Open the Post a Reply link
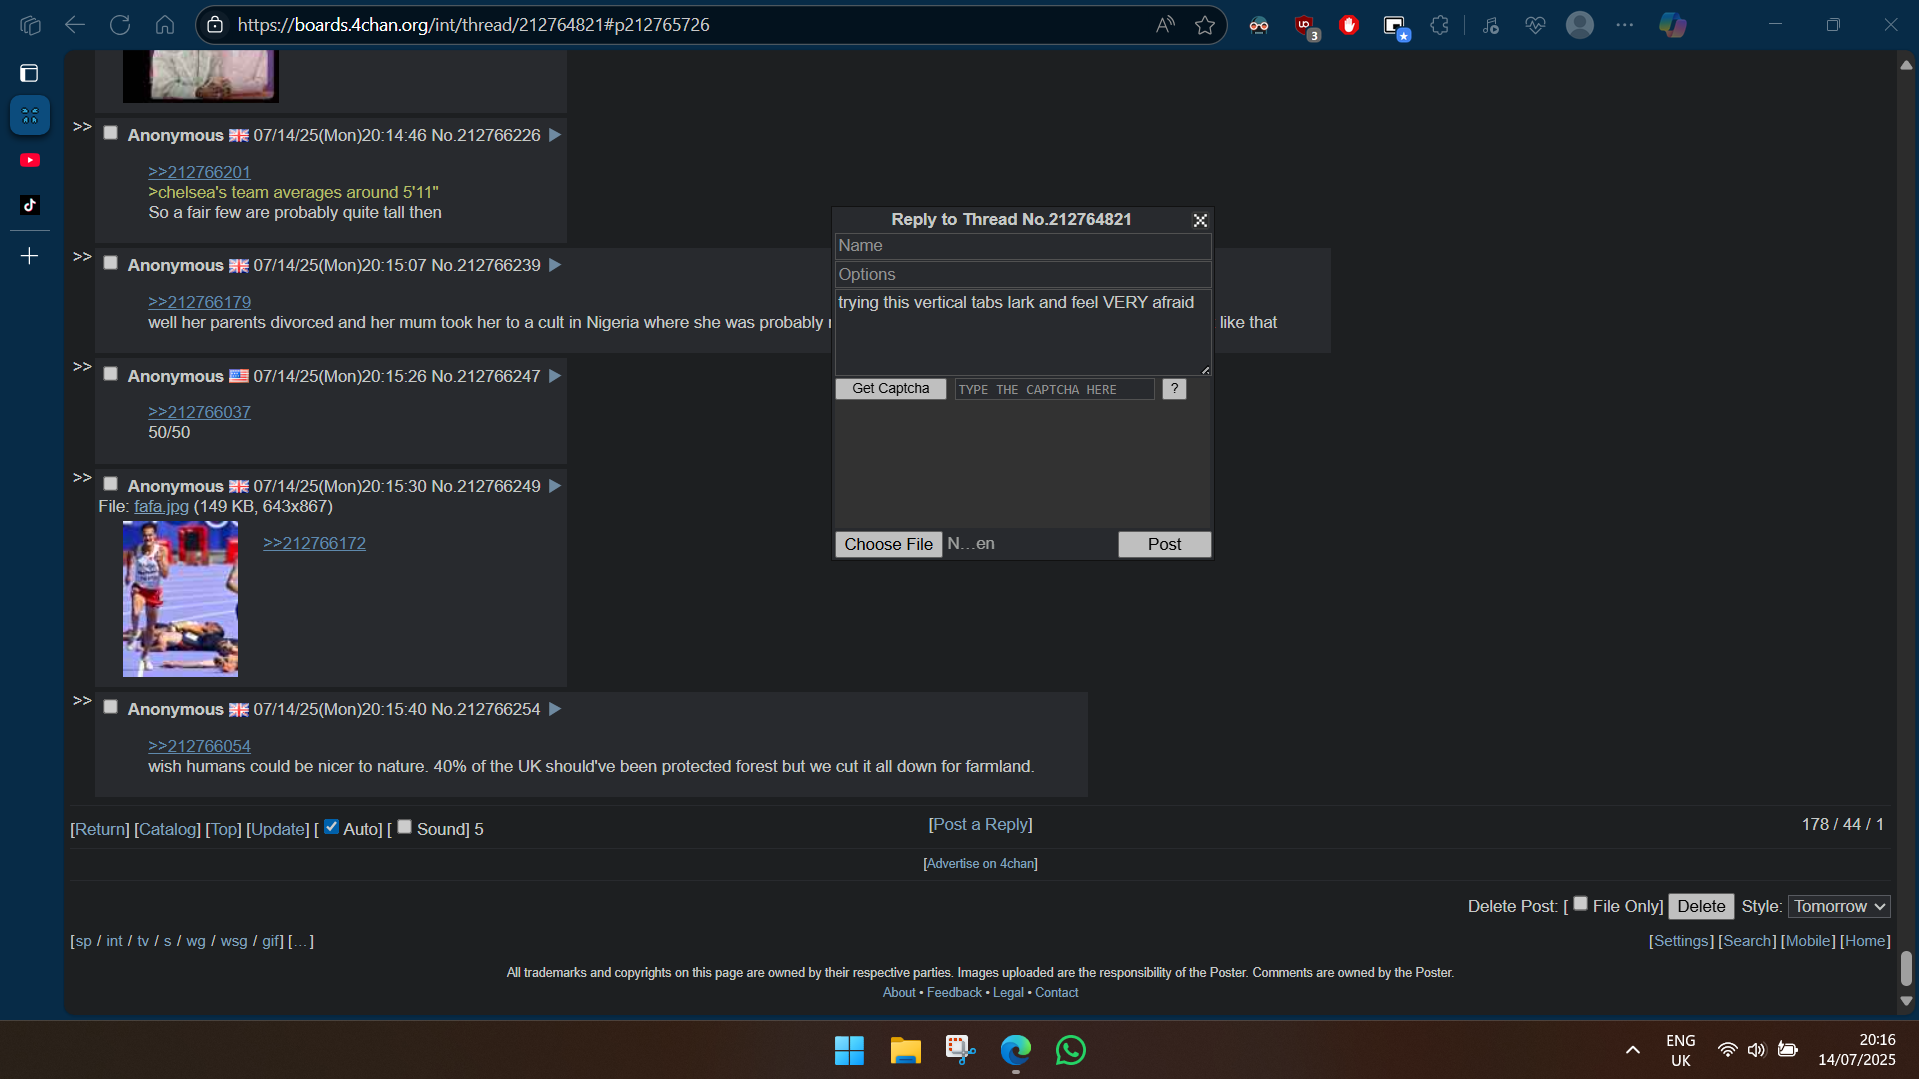1919x1079 pixels. coord(980,824)
